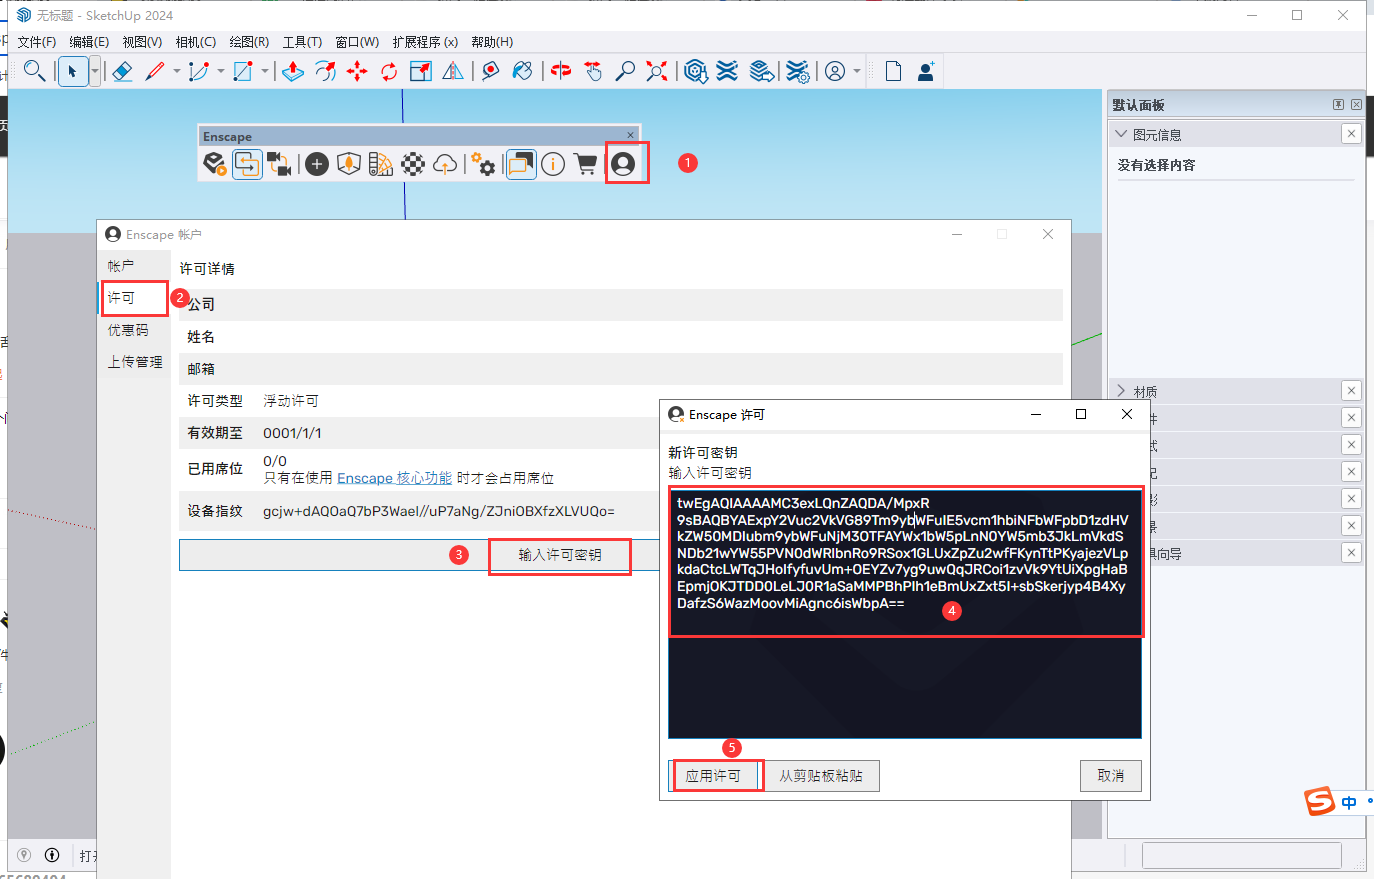Switch to the 许可 tab
The height and width of the screenshot is (879, 1374).
[135, 298]
